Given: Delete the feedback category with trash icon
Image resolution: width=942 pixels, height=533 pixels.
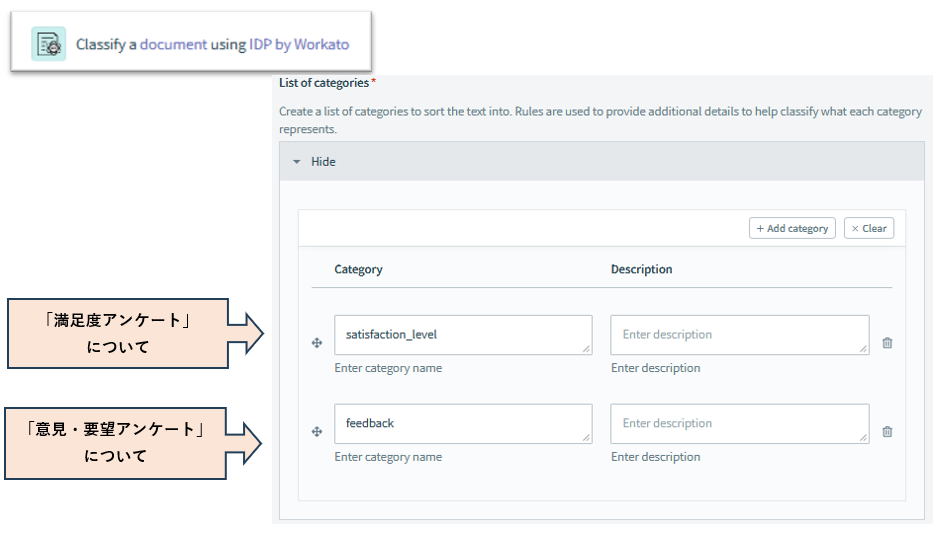Looking at the screenshot, I should 887,432.
